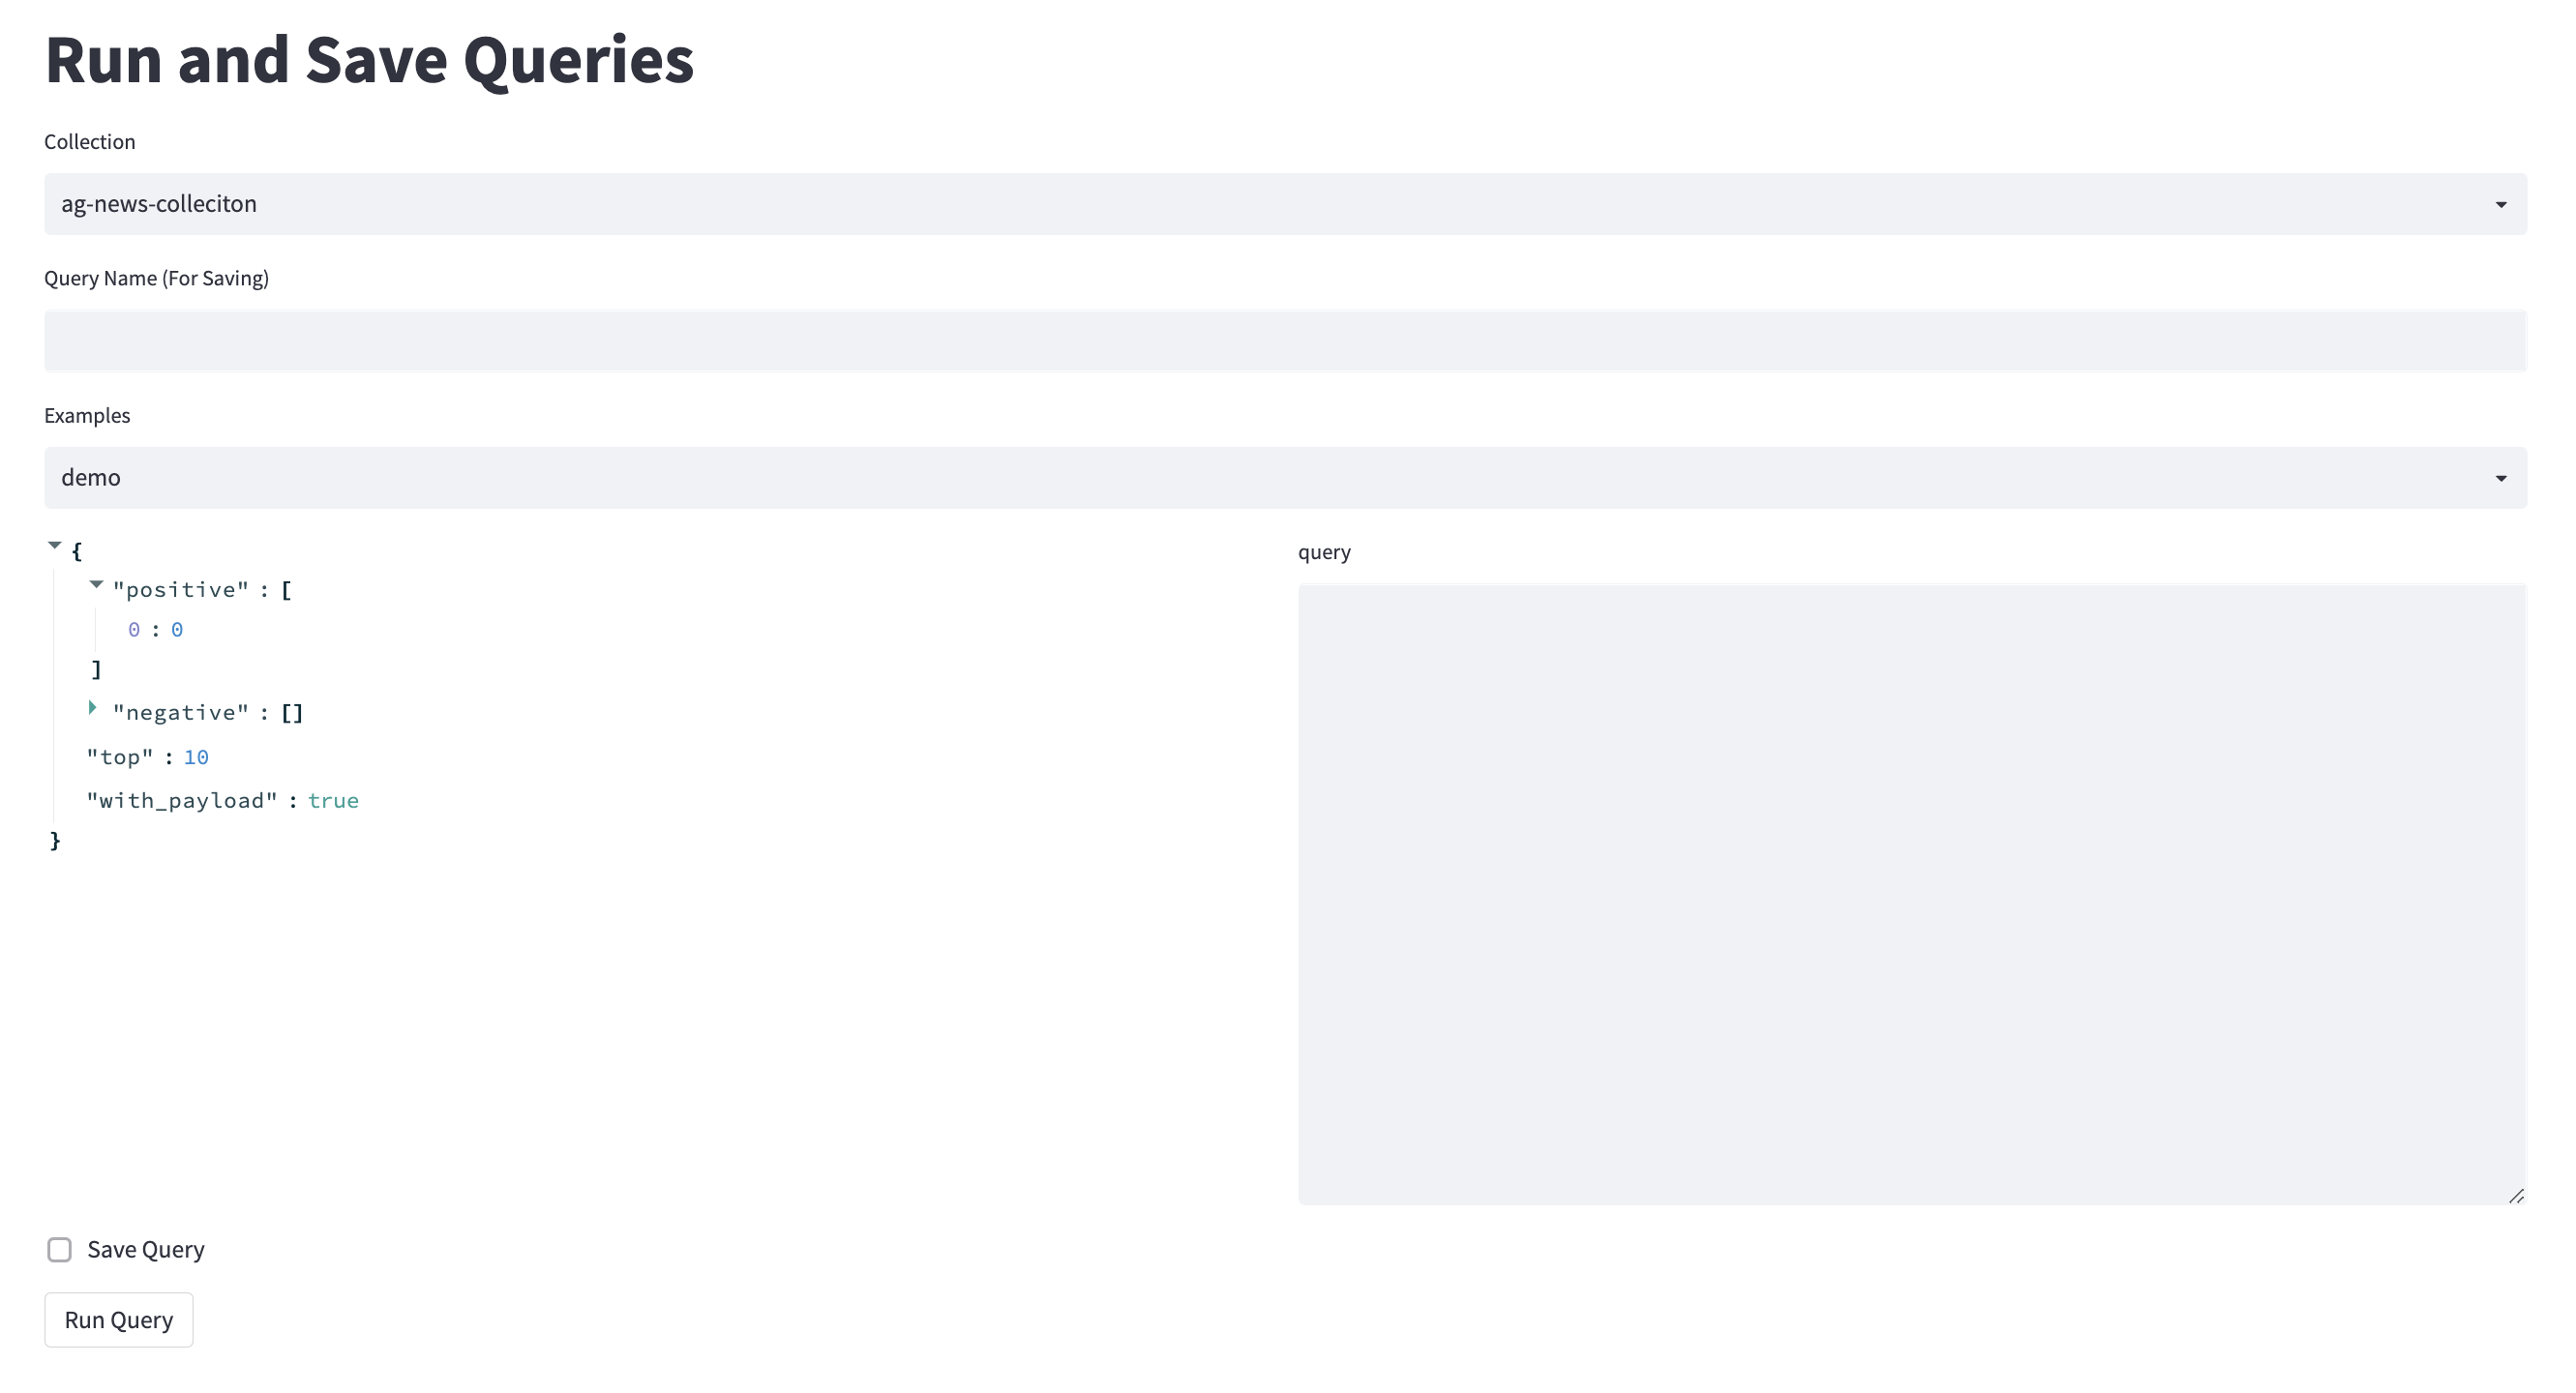Click the "top" key label
The width and height of the screenshot is (2576, 1393).
(x=120, y=758)
